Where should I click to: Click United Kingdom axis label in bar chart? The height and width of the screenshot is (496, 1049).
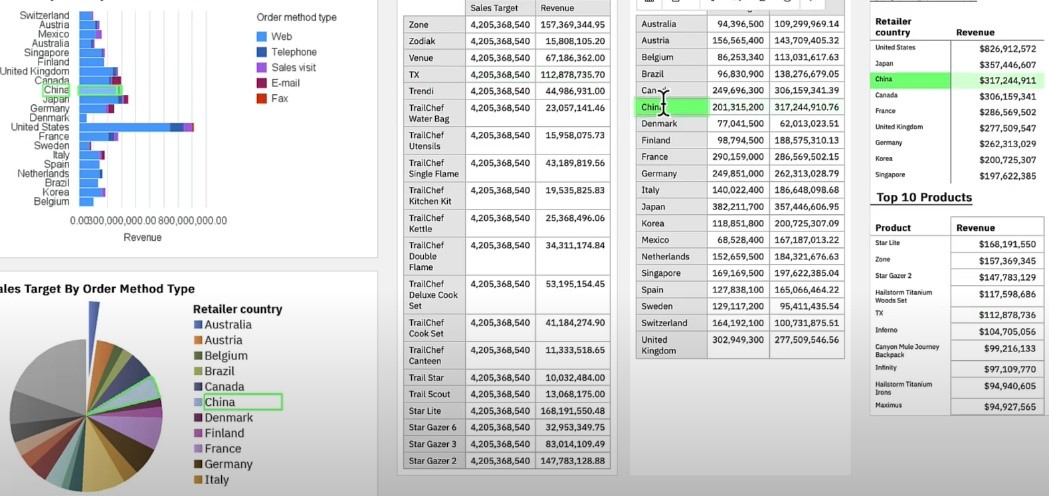pyautogui.click(x=34, y=71)
